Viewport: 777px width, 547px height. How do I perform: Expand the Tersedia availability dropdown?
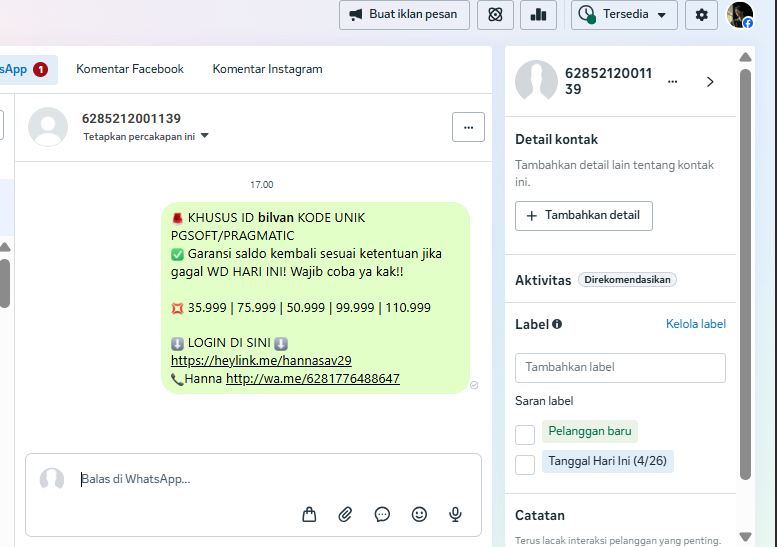point(624,15)
